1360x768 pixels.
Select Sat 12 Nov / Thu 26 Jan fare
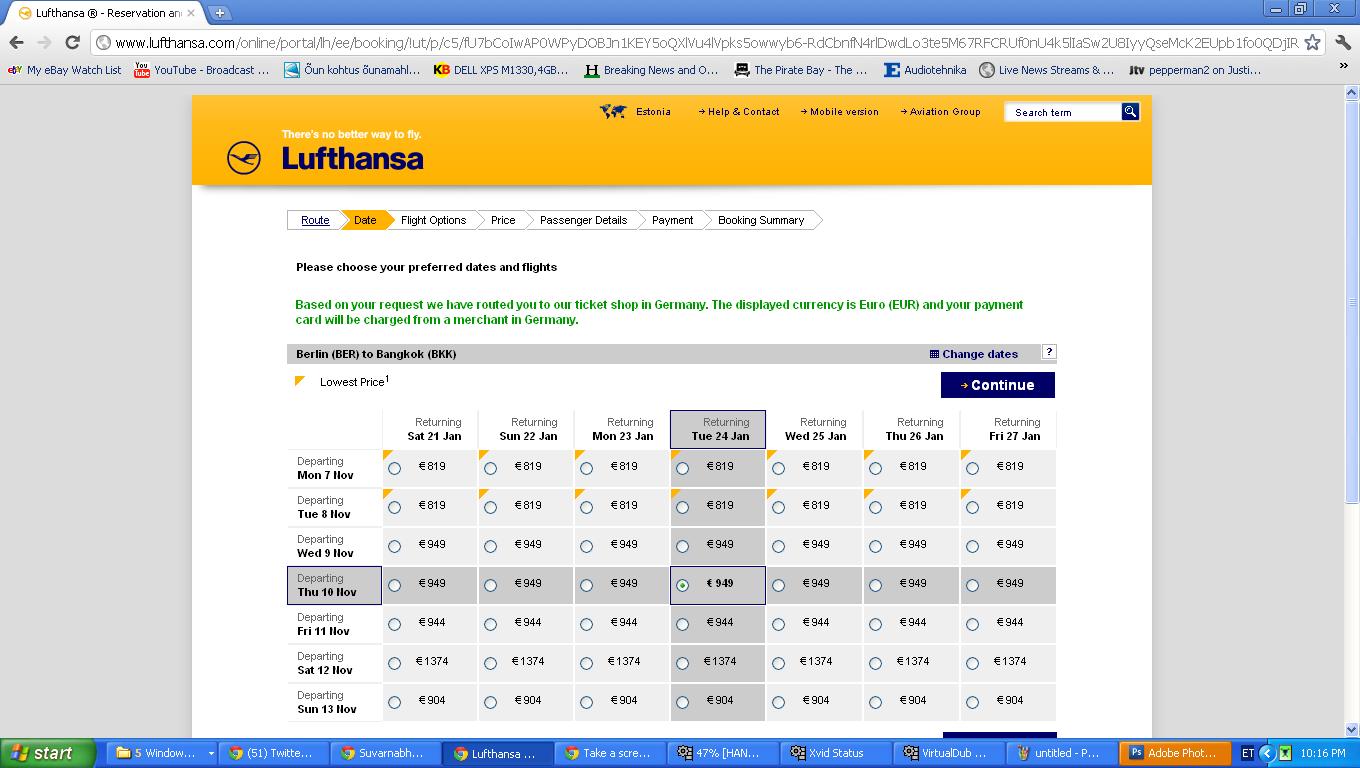(875, 663)
